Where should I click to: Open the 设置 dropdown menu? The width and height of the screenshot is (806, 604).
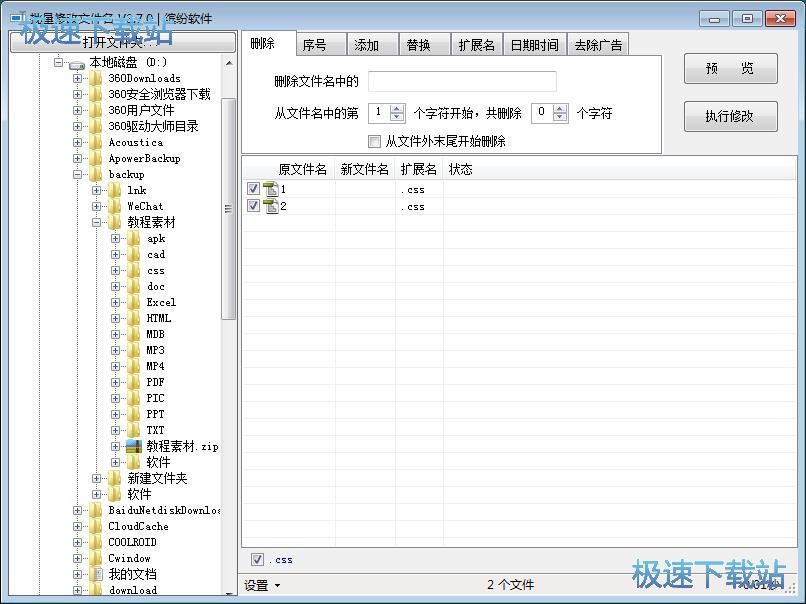click(262, 585)
